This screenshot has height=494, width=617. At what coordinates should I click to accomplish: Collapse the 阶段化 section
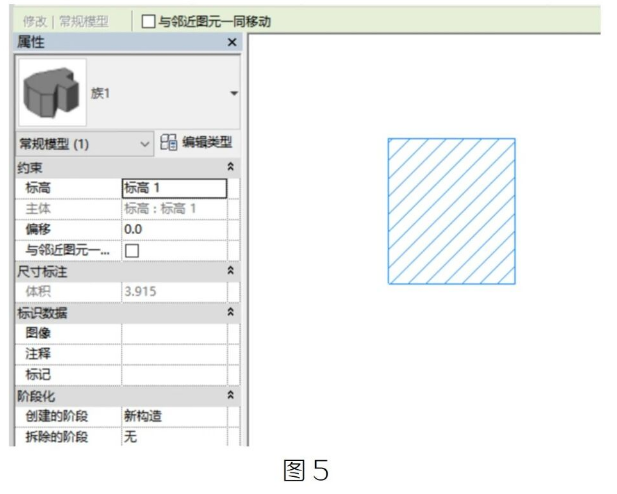[x=231, y=395]
